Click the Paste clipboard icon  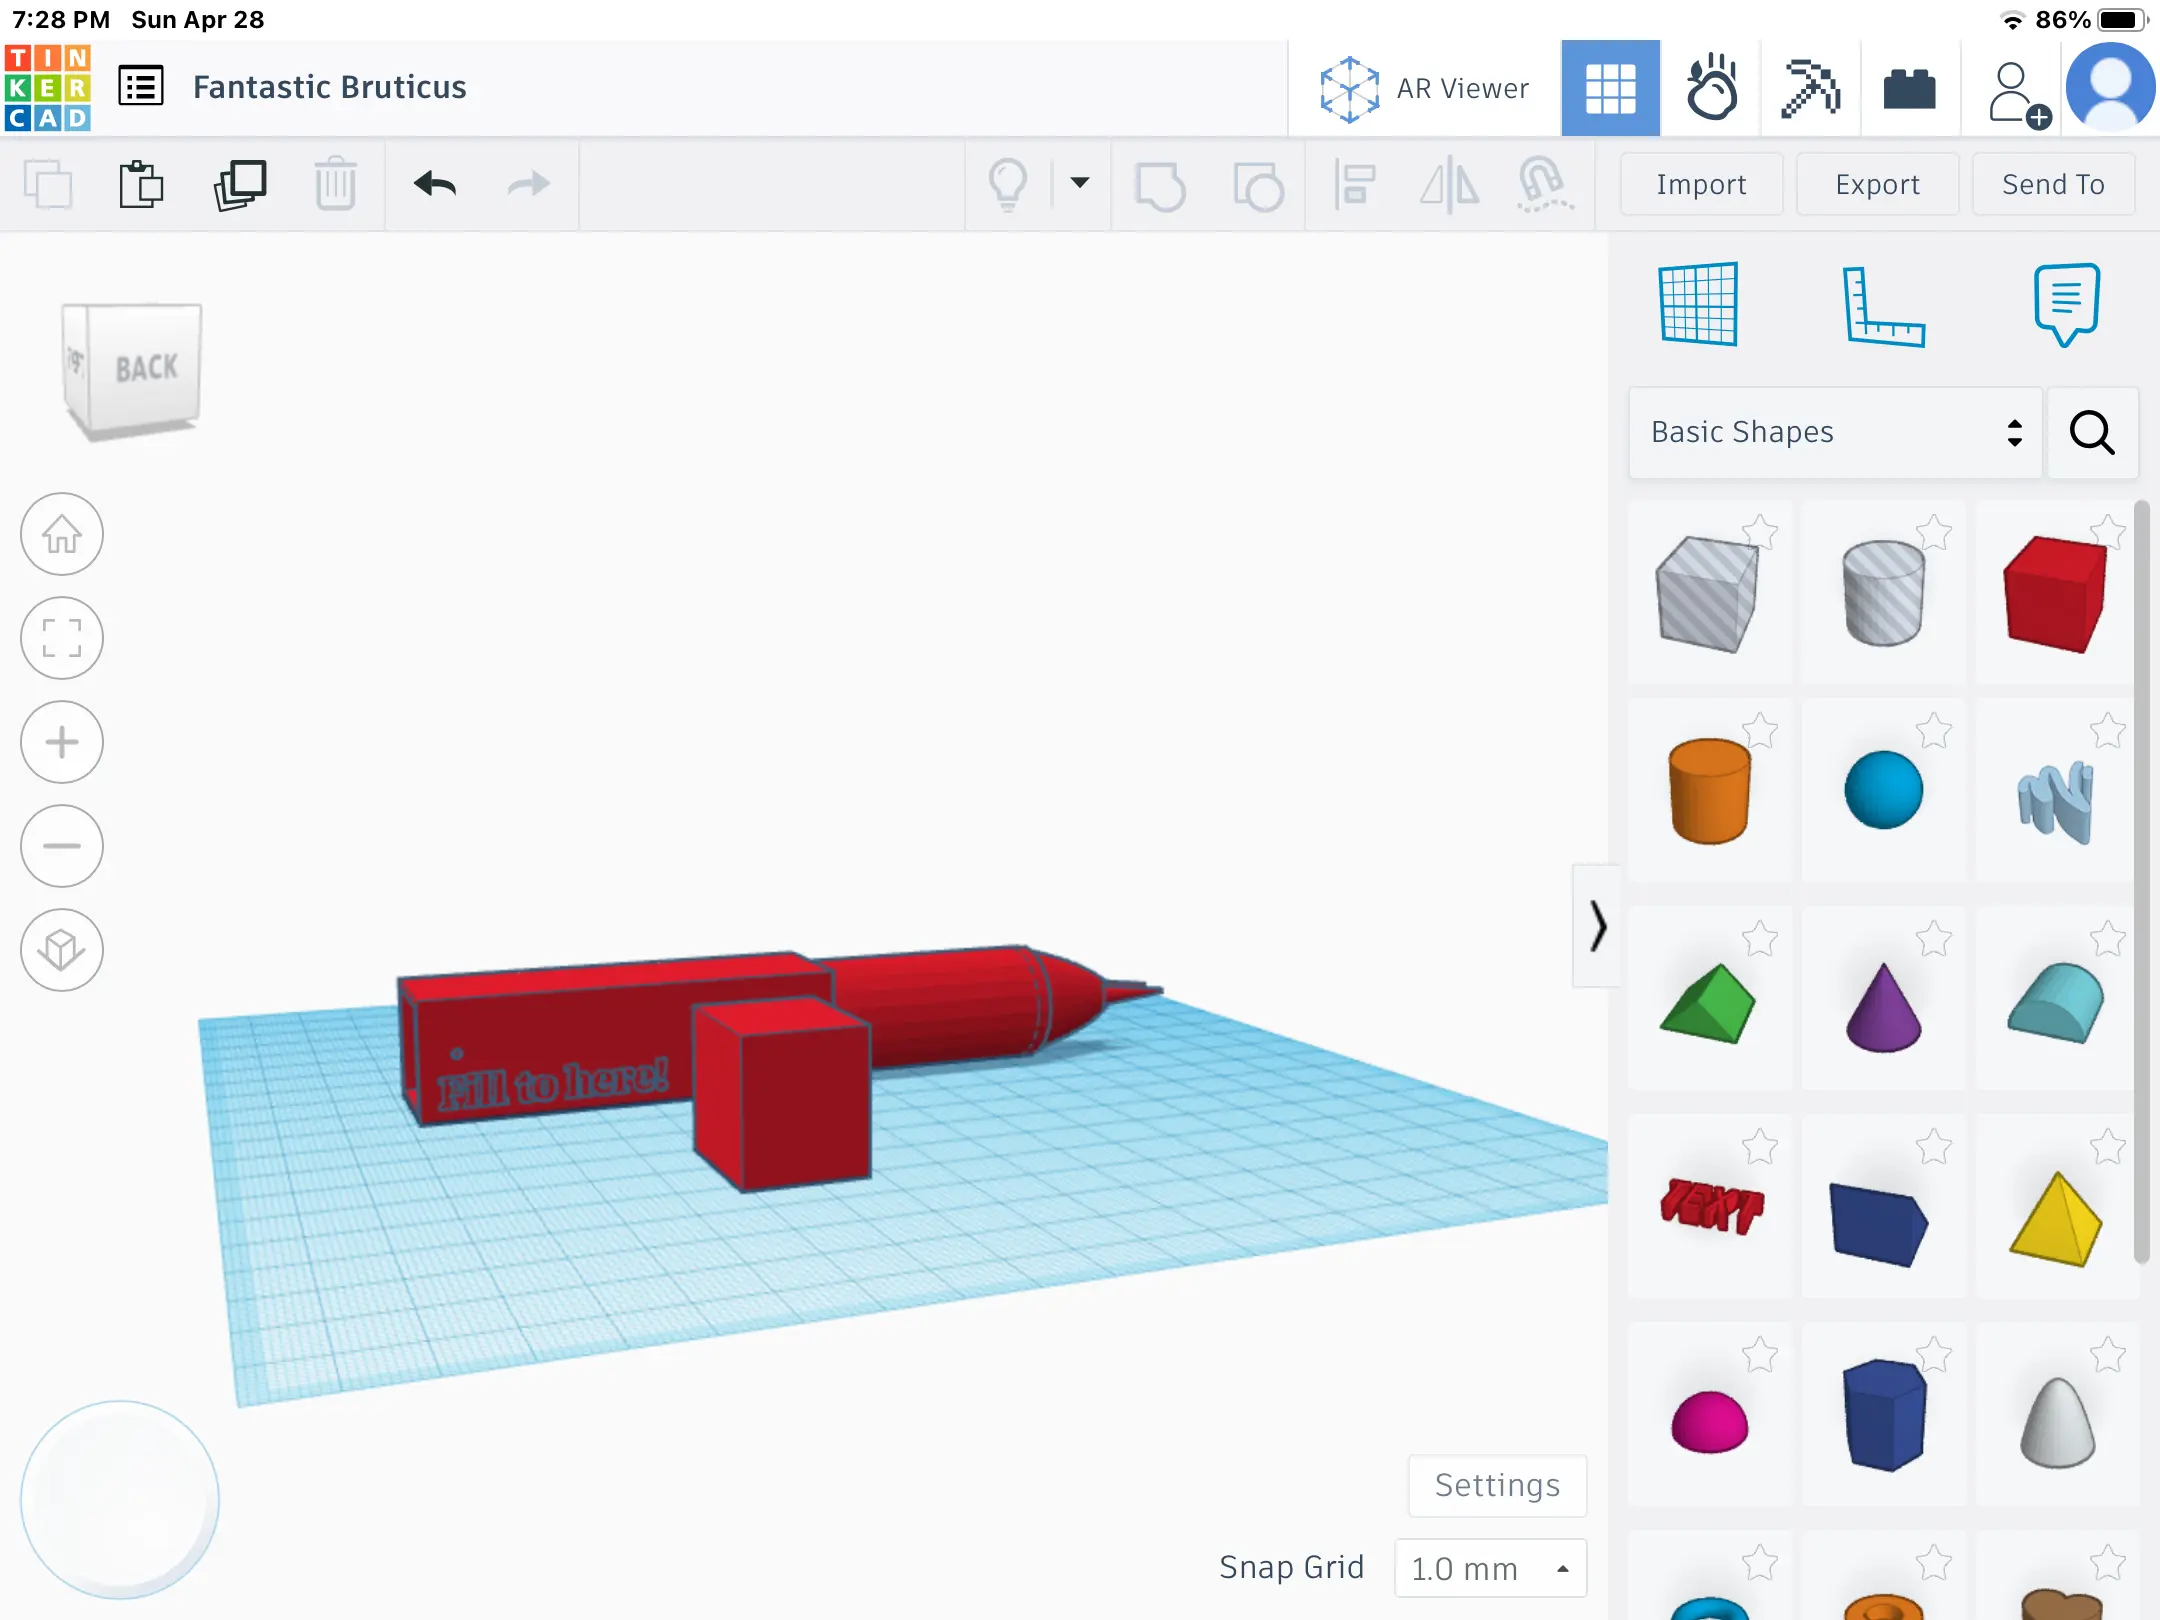pos(141,184)
